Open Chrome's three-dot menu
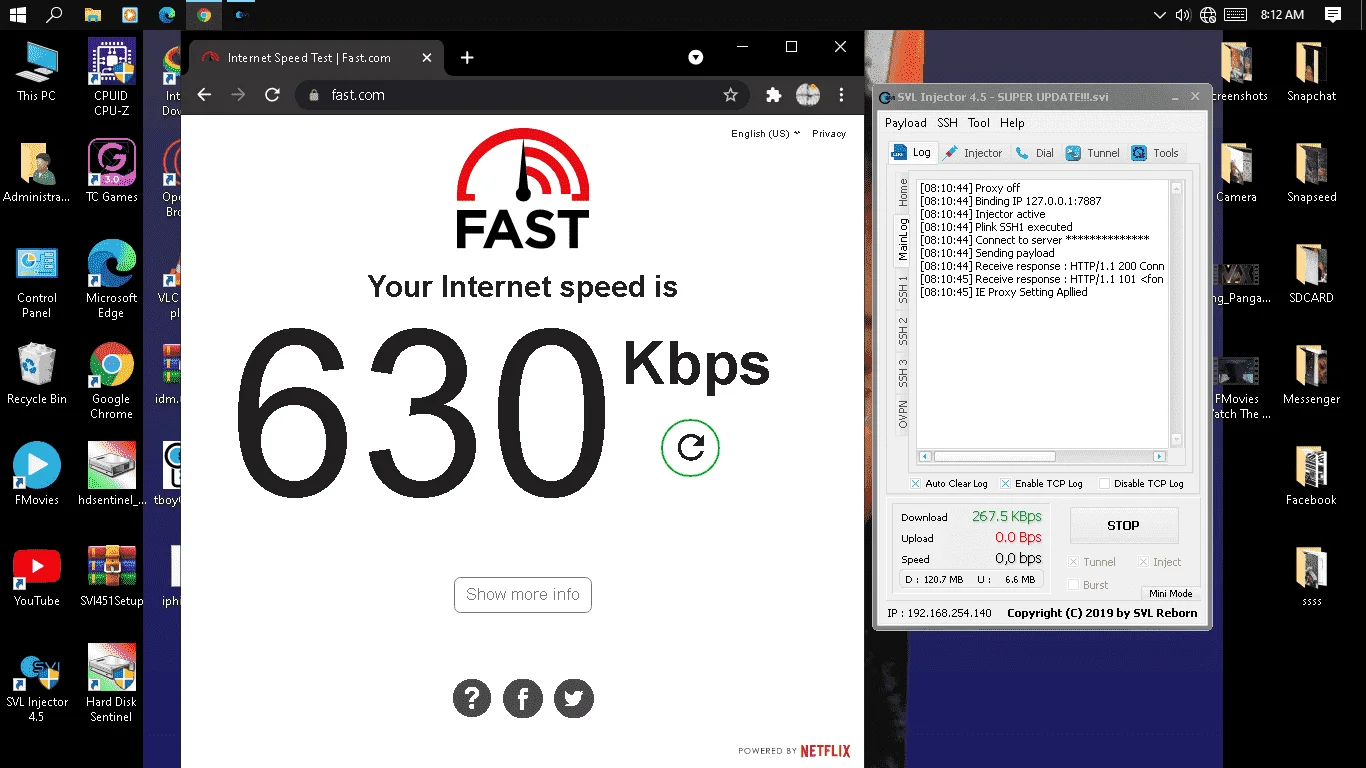Screen dimensions: 1366x768 pyautogui.click(x=841, y=95)
